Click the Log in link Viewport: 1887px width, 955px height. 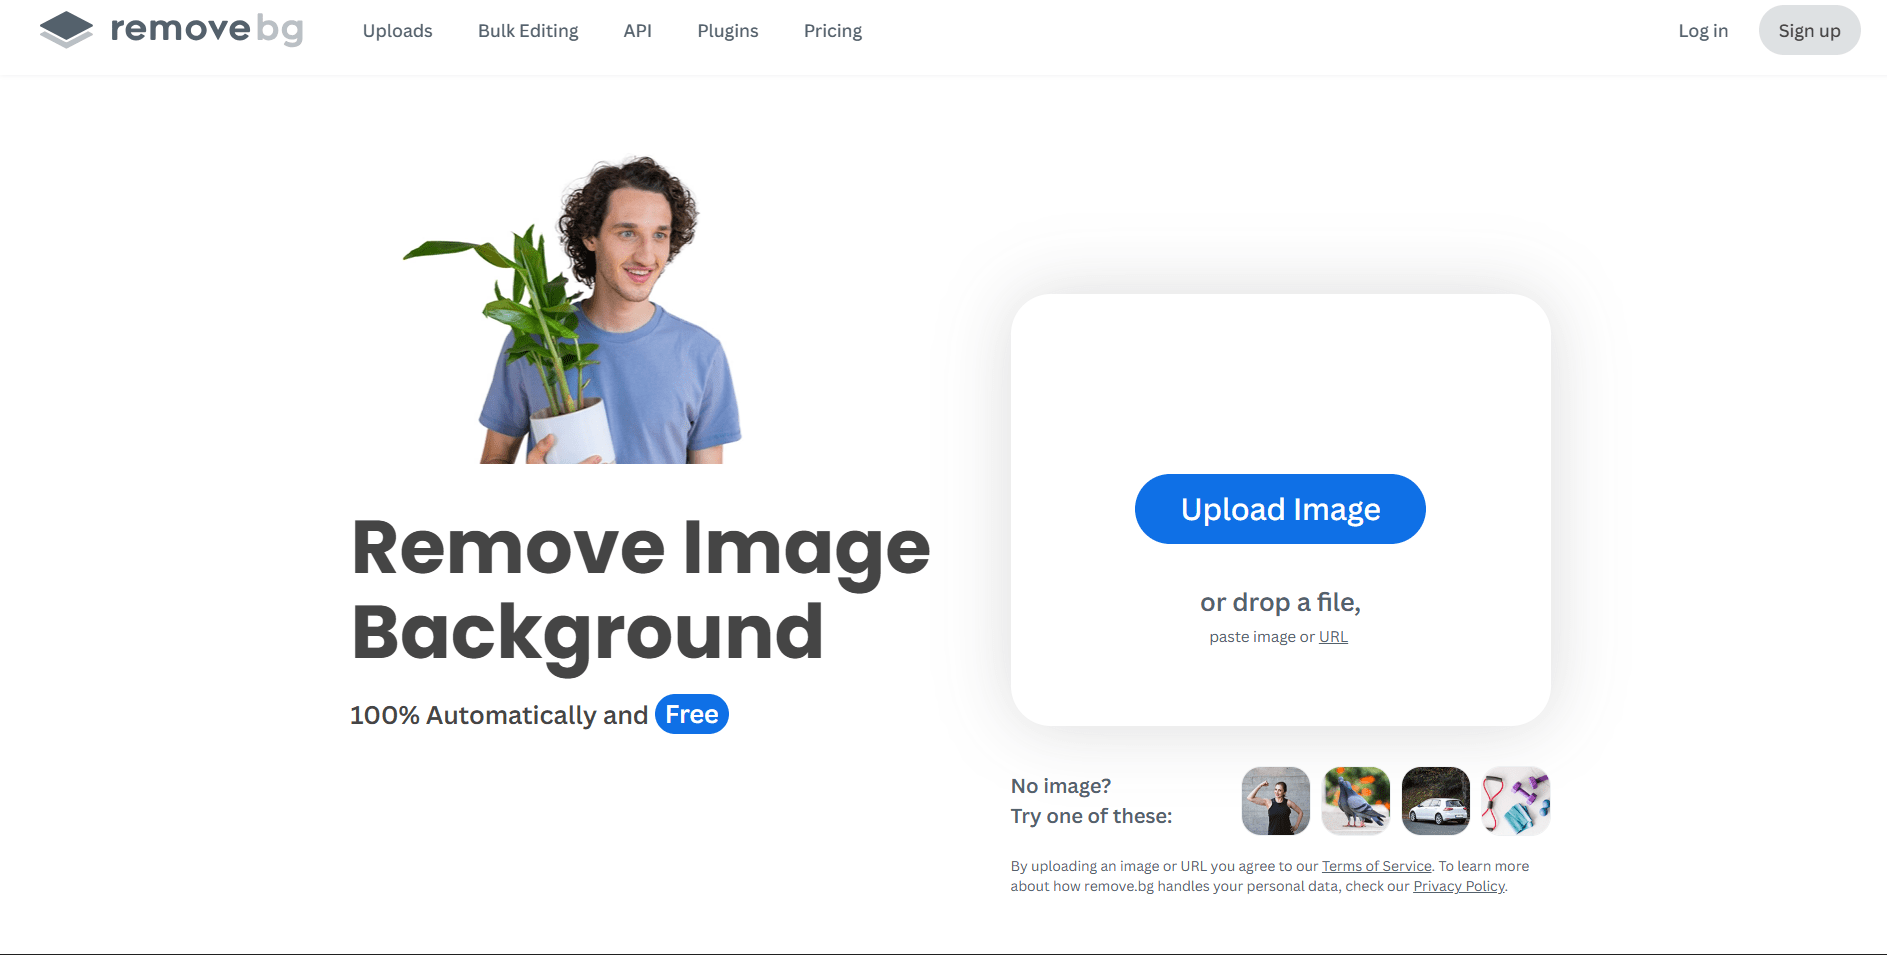pyautogui.click(x=1703, y=31)
